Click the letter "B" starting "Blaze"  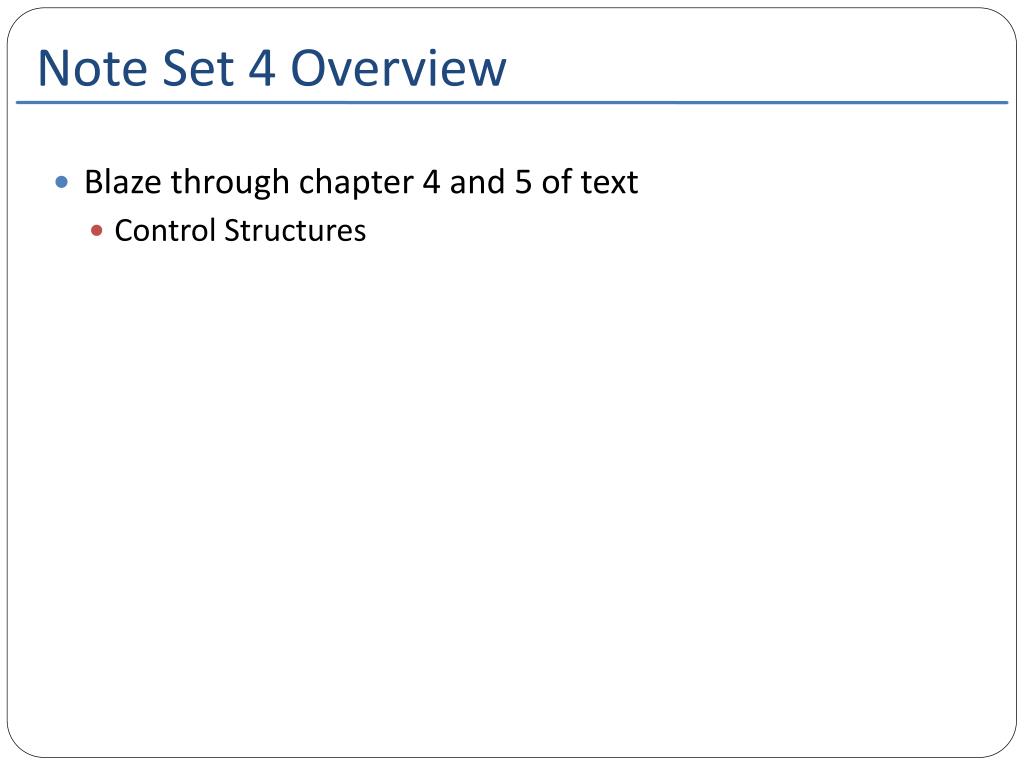click(93, 182)
